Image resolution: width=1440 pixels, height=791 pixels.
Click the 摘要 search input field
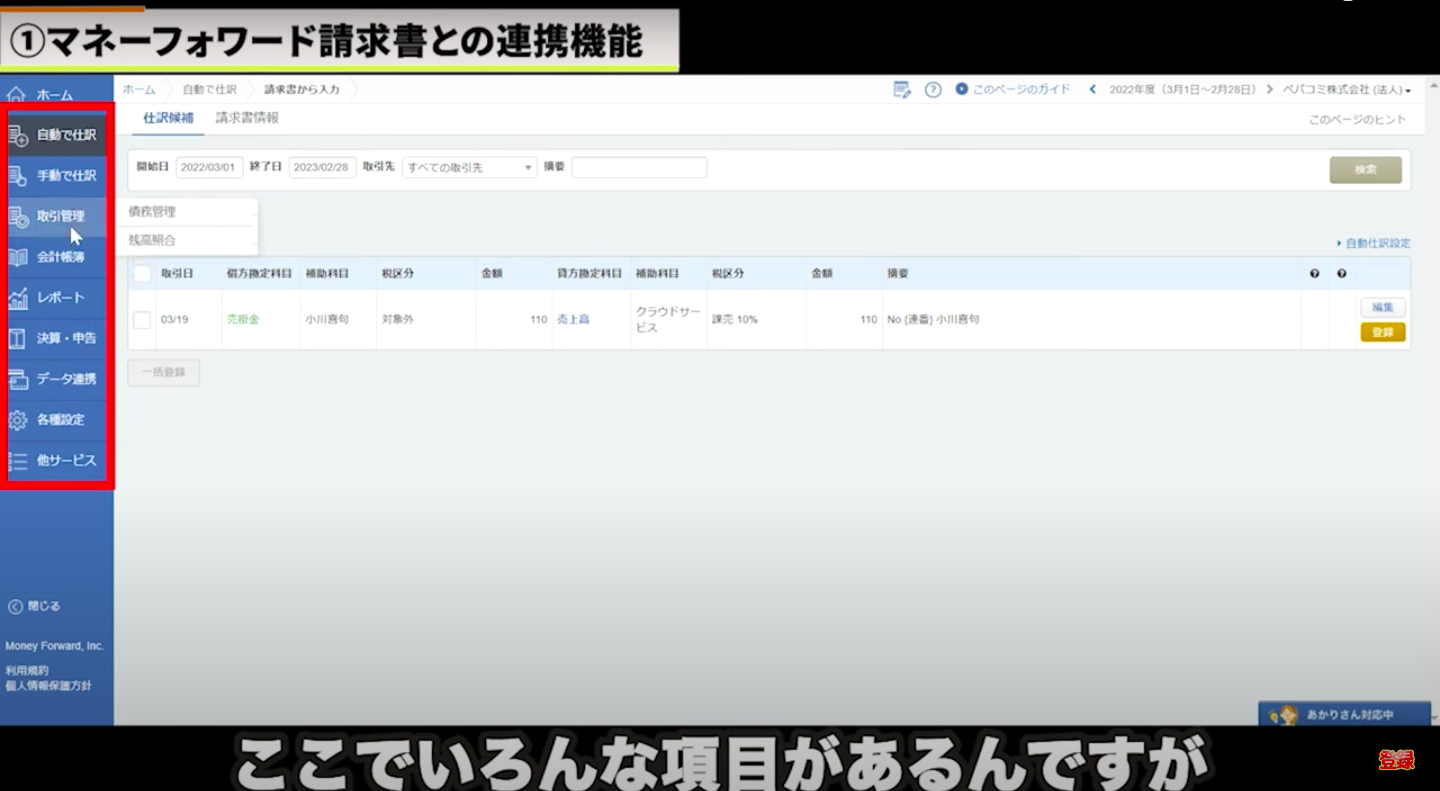tap(639, 168)
